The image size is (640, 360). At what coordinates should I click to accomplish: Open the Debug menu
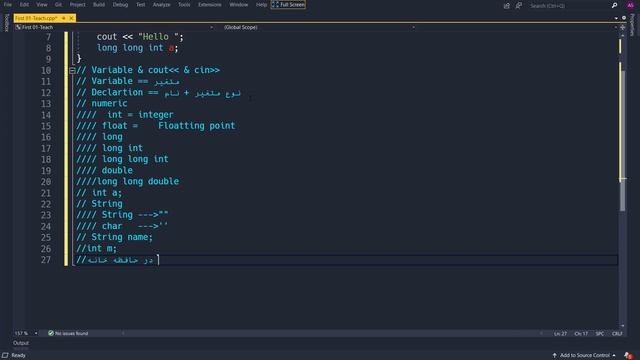coord(120,4)
